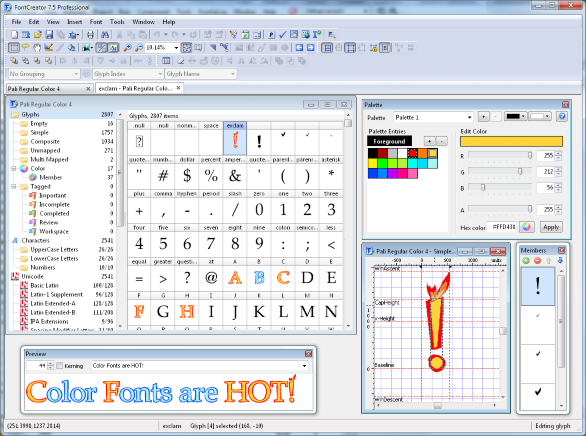This screenshot has height=436, width=586.
Task: Click the Save floppy disk icon
Action: (x=49, y=35)
